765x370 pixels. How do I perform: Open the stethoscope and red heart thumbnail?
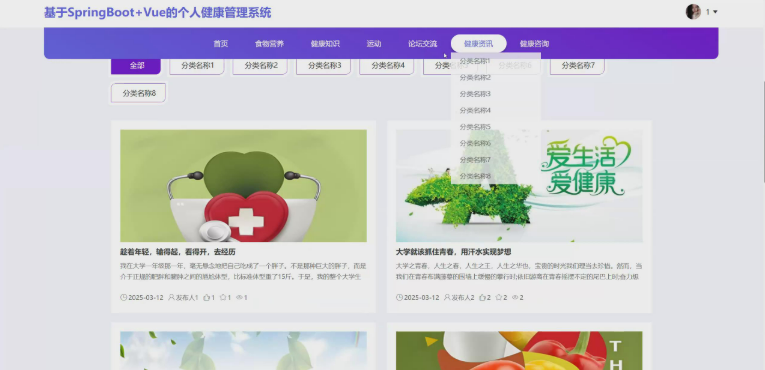pyautogui.click(x=243, y=185)
